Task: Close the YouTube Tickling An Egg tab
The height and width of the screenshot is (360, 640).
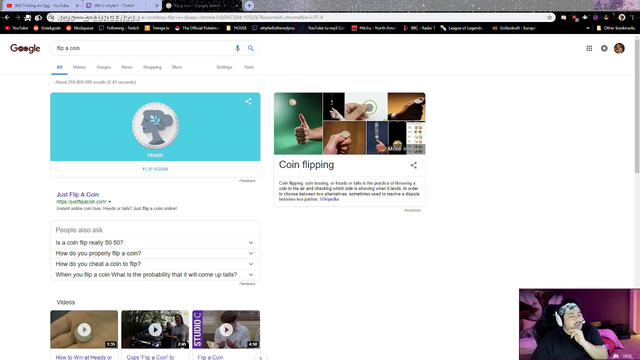Action: click(77, 6)
